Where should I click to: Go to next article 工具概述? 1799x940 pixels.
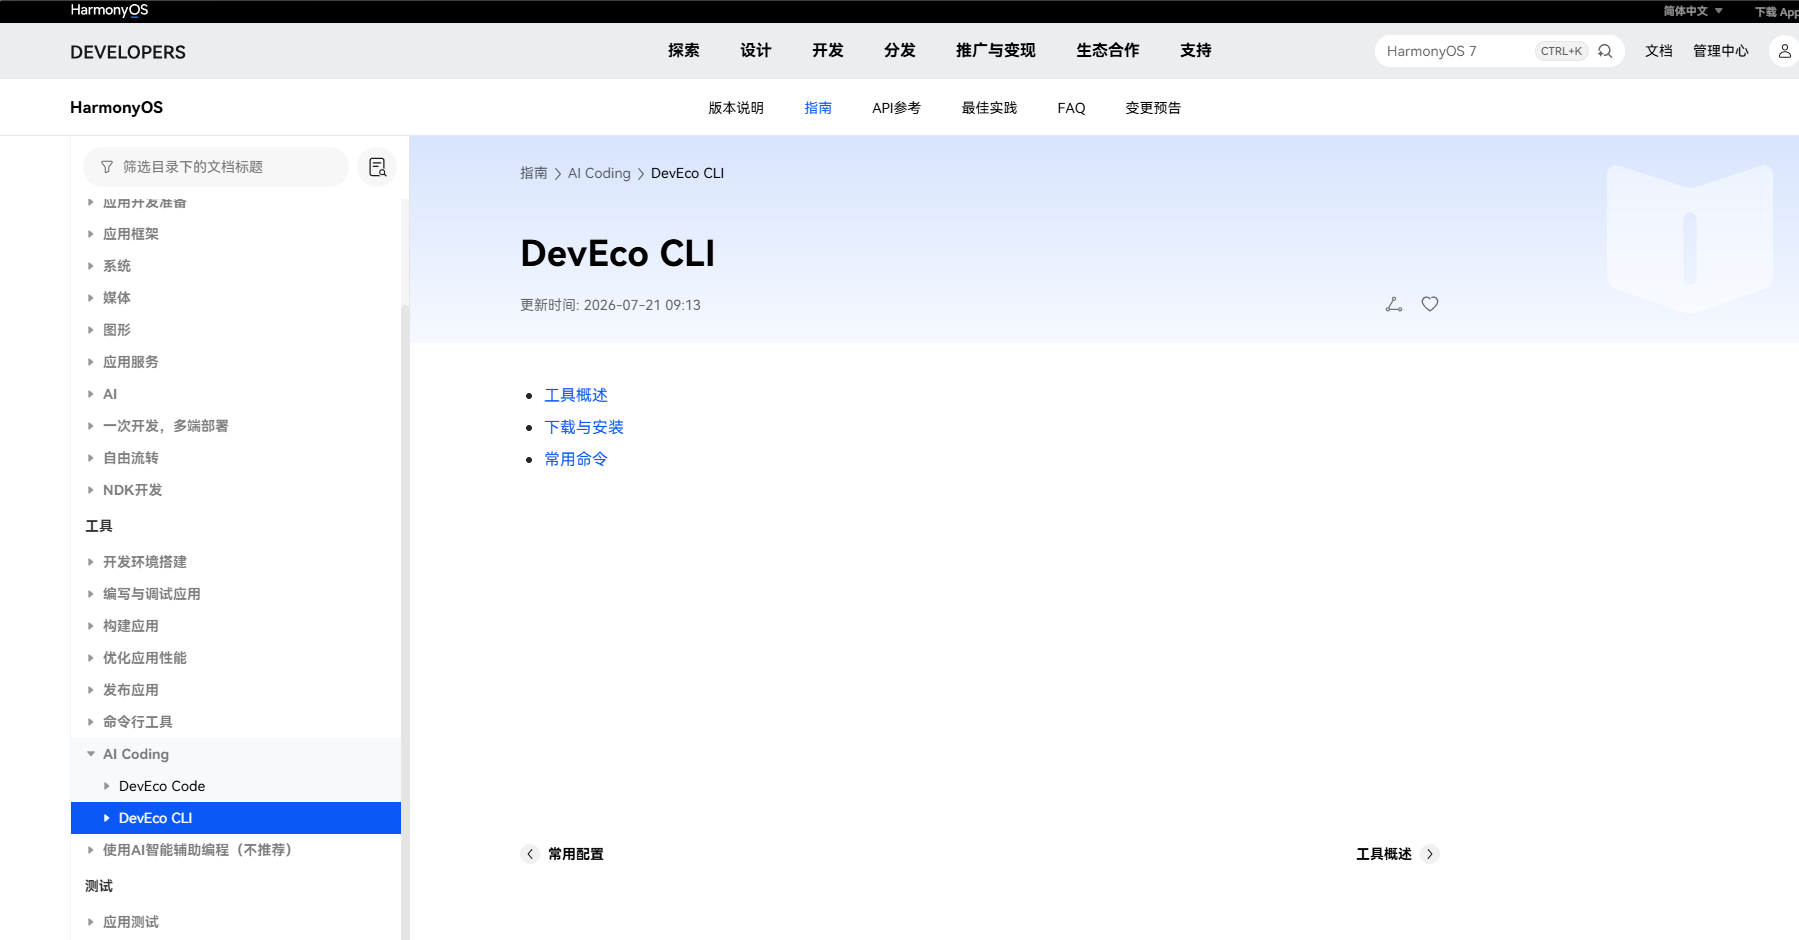click(x=1384, y=854)
